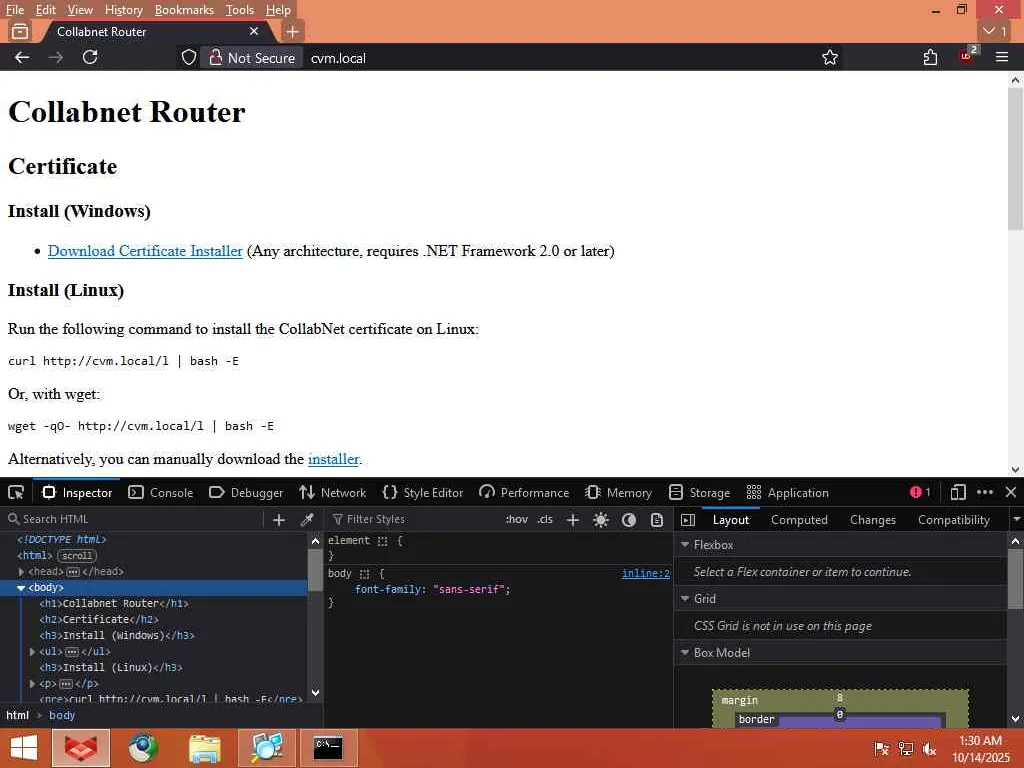Open the Memory tab
1024x768 pixels.
[618, 492]
